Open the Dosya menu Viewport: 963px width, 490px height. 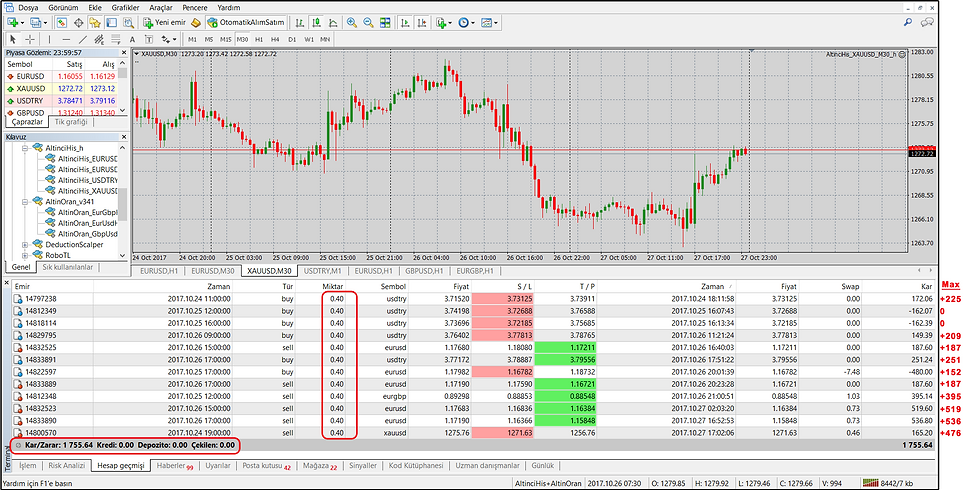[26, 8]
